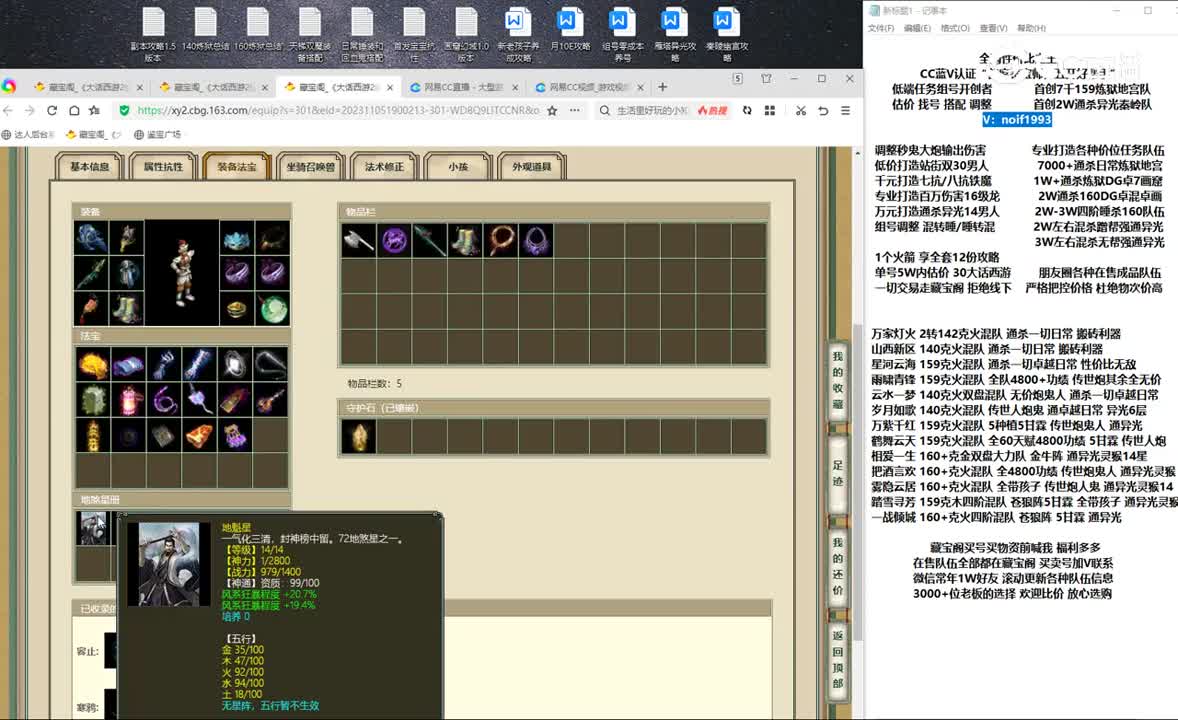The image size is (1178, 720).
Task: Click the character model preview
Action: (182, 273)
